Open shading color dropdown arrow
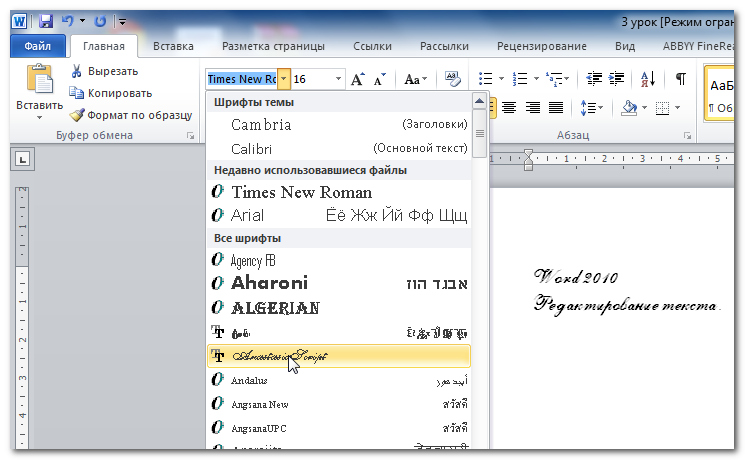 point(644,108)
